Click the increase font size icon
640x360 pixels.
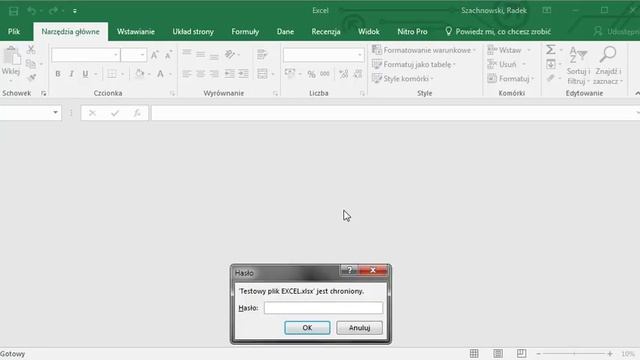pos(155,55)
